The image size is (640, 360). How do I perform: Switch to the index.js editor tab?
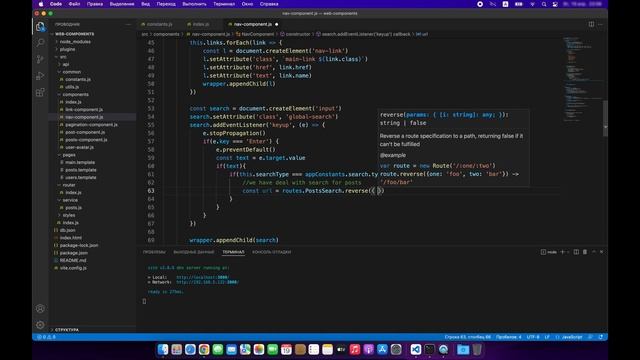201,24
